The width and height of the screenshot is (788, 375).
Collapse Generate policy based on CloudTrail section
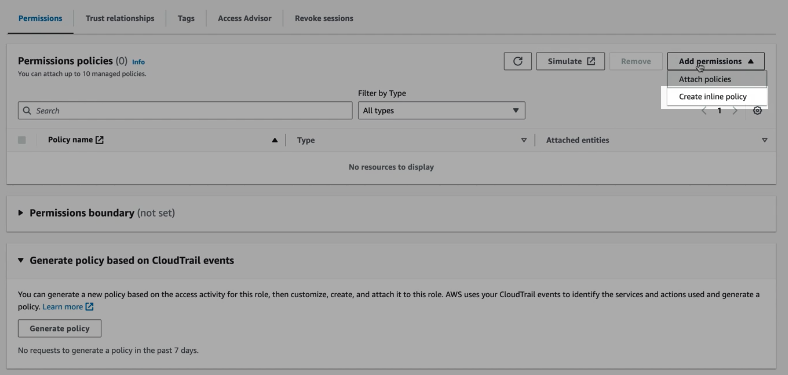[21, 260]
